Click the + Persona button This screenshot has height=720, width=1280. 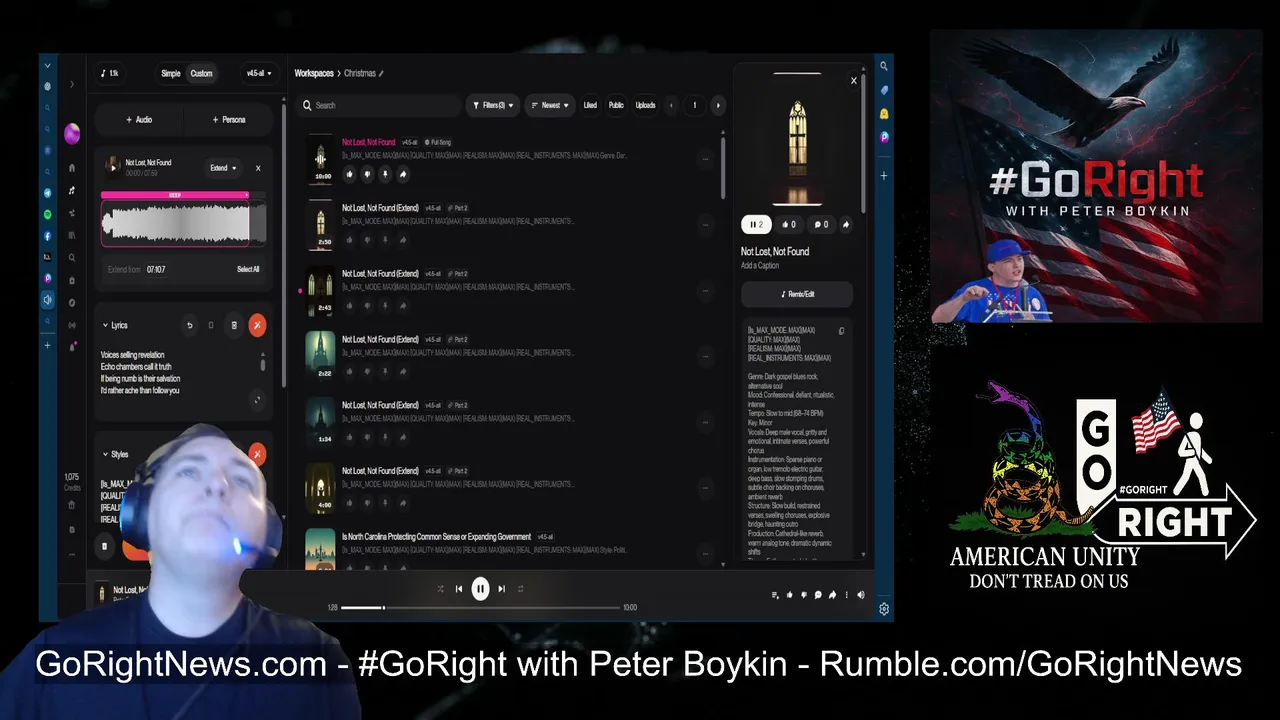click(x=229, y=119)
